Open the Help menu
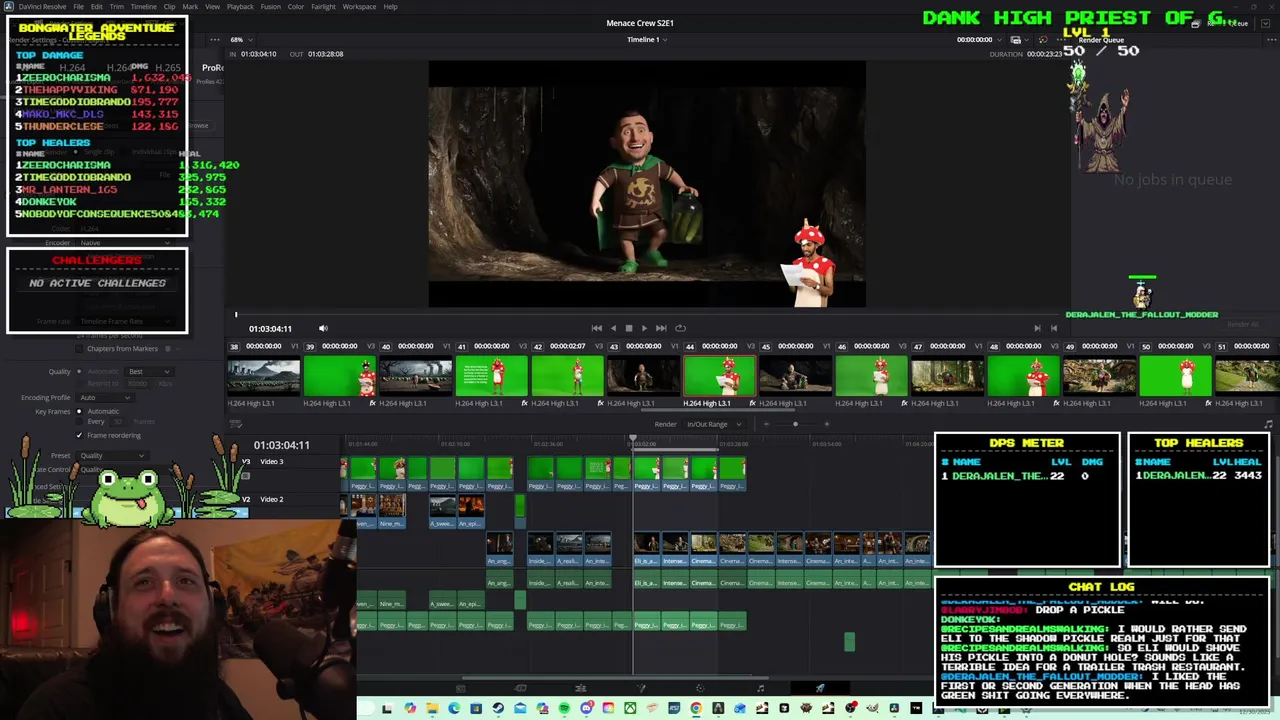 click(390, 7)
